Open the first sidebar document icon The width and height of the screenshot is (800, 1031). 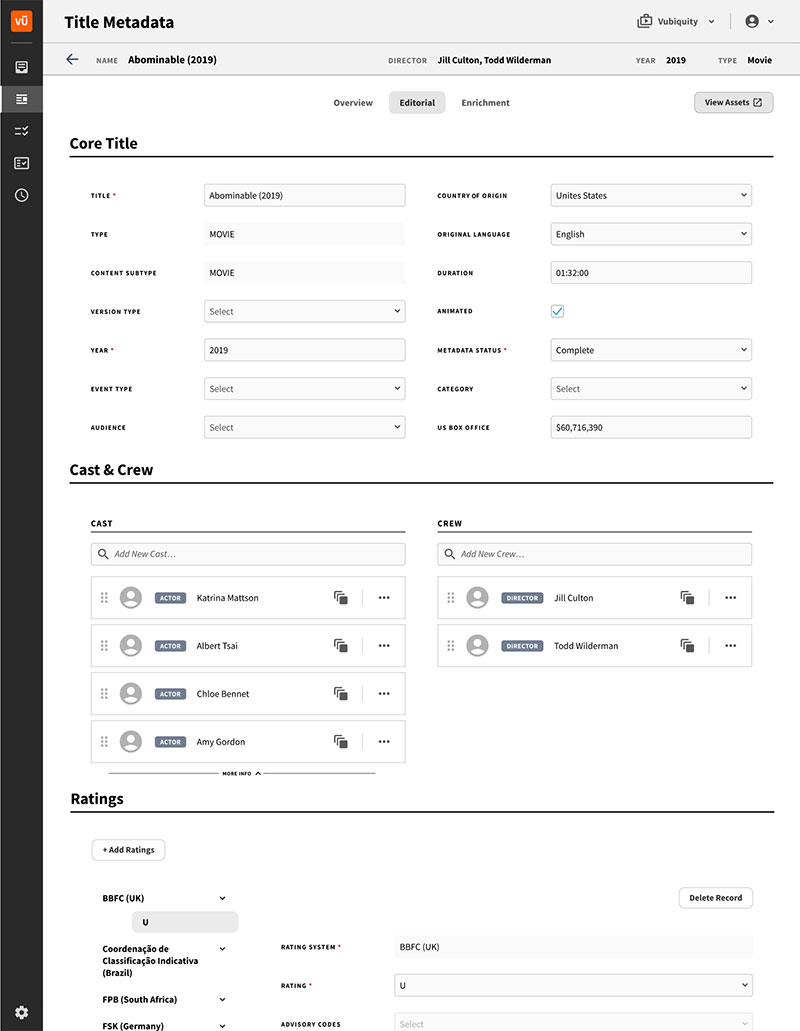coord(22,67)
